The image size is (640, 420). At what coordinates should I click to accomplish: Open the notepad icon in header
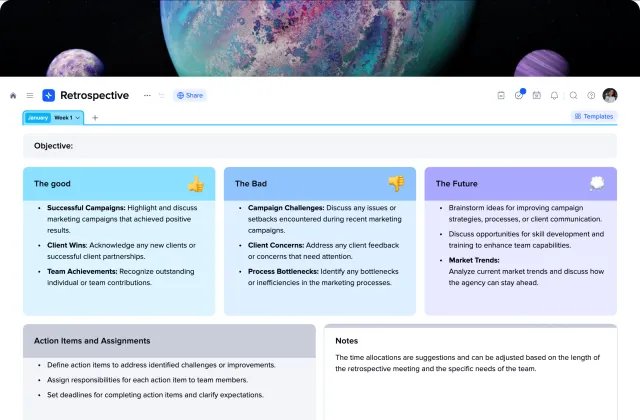pos(501,96)
